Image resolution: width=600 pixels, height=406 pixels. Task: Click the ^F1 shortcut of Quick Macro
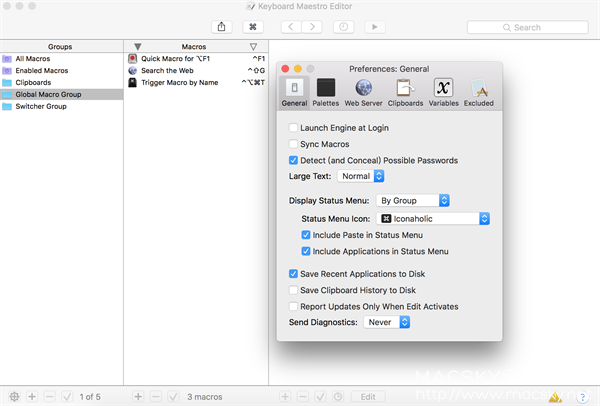(x=259, y=59)
